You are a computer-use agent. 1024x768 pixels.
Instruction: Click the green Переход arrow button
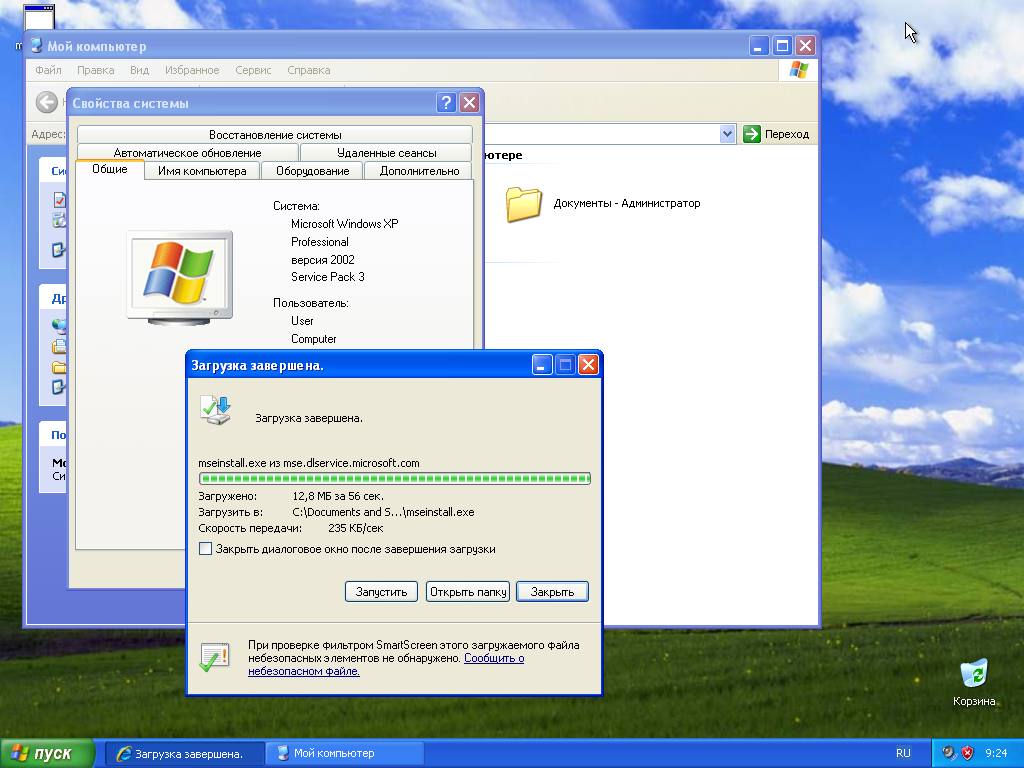click(752, 134)
